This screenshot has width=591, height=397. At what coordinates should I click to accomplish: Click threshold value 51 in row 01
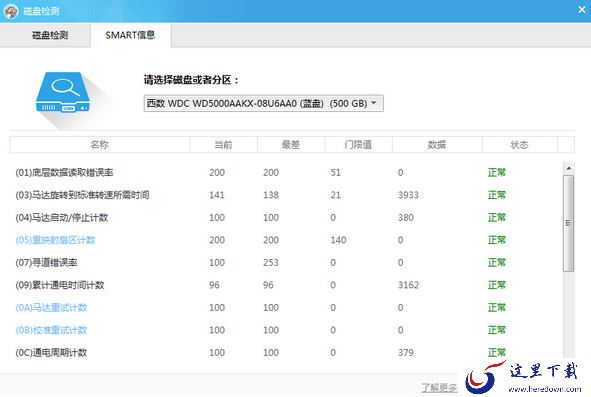335,173
